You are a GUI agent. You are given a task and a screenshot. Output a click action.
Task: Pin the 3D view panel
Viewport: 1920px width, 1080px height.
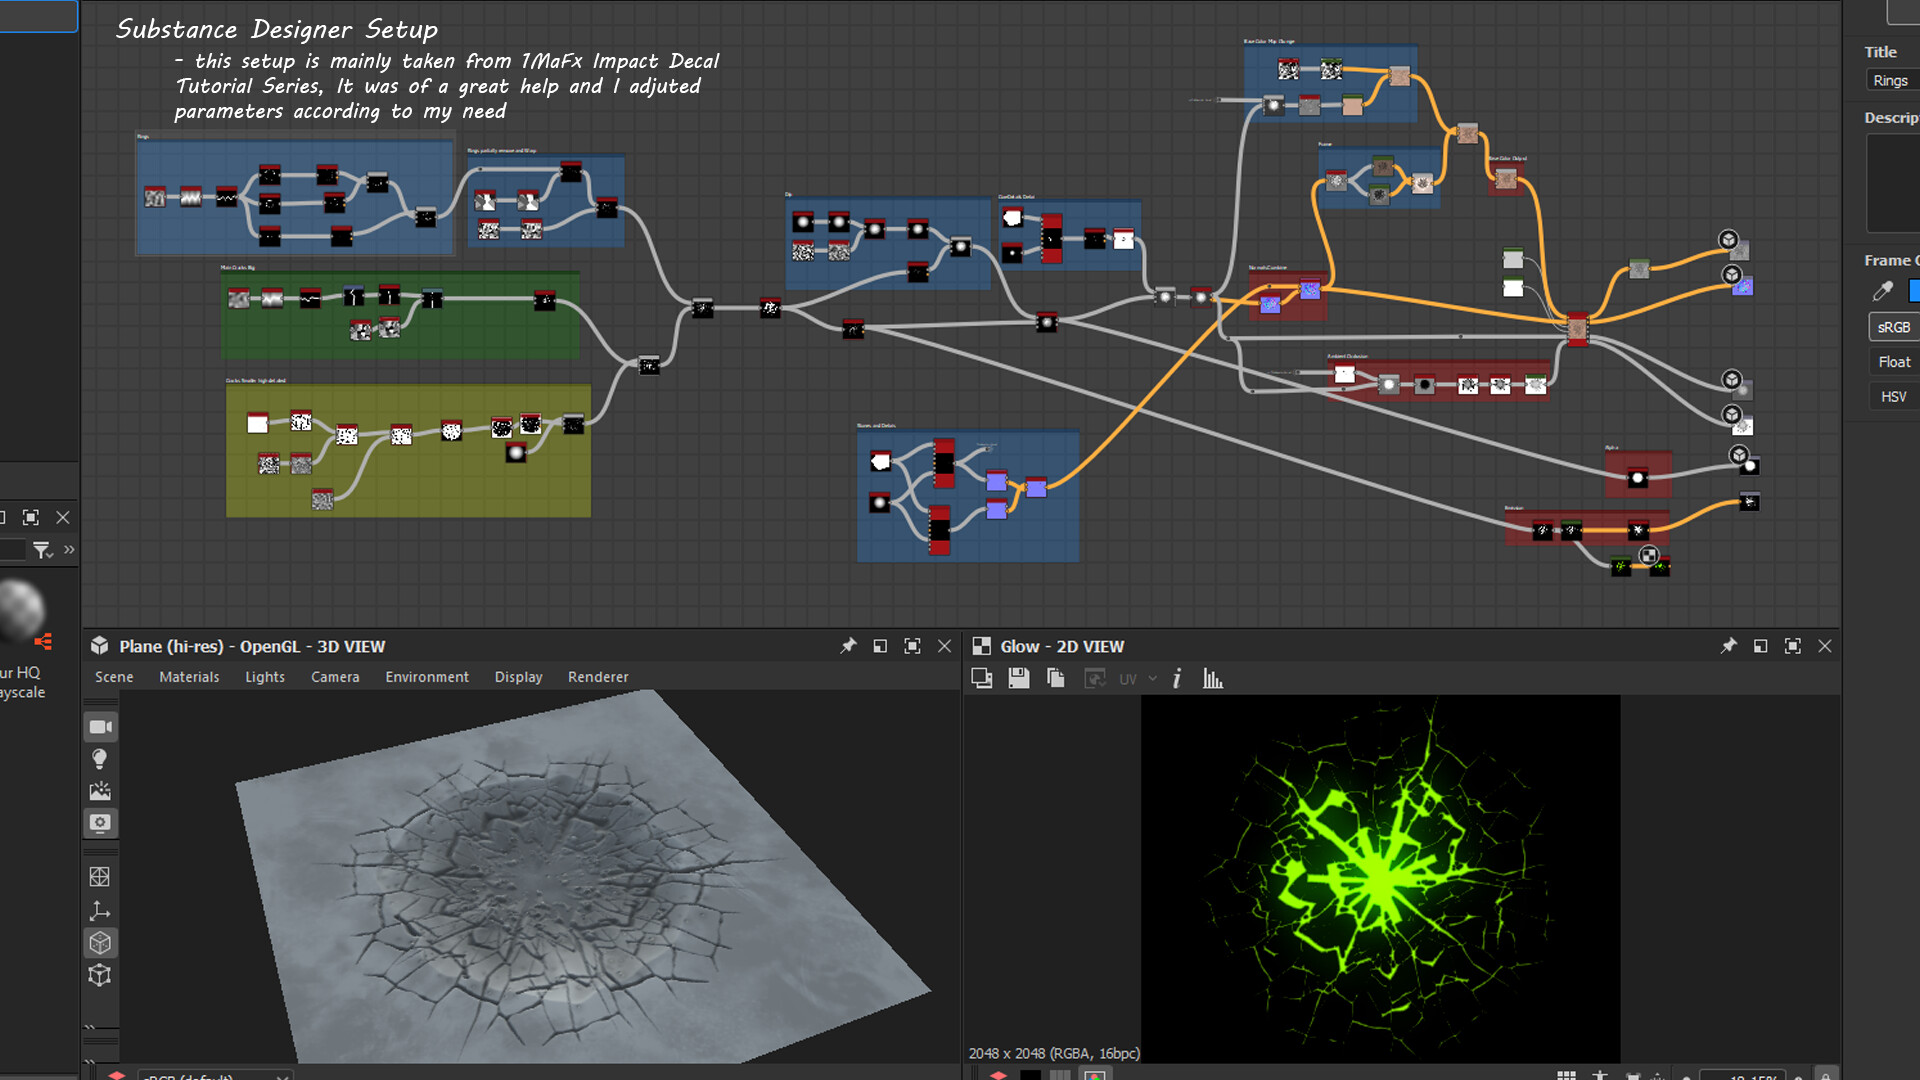click(x=848, y=646)
